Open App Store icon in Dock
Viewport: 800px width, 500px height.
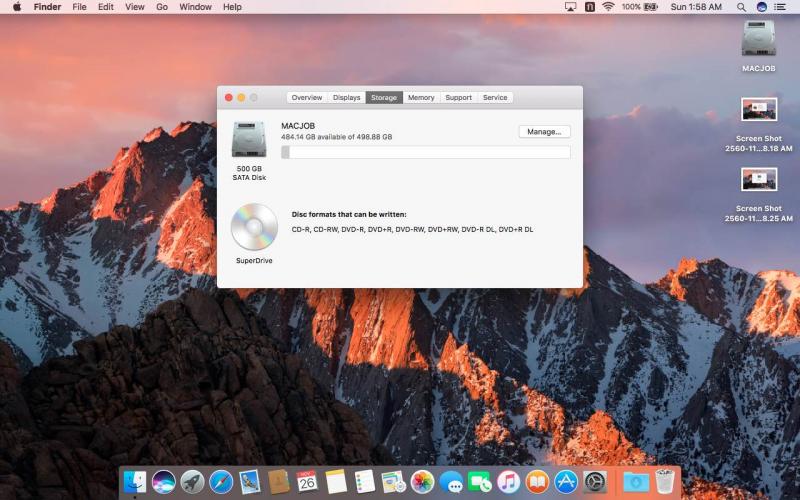click(566, 482)
